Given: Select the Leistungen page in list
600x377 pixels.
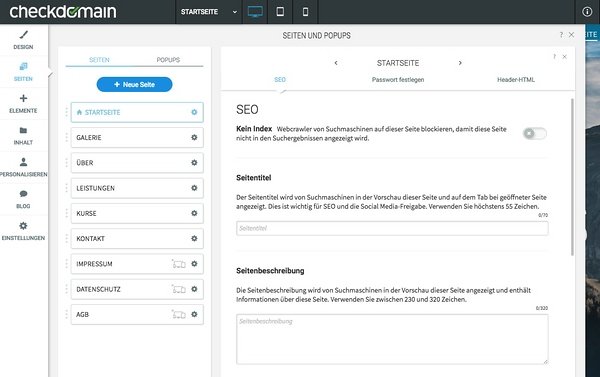Looking at the screenshot, I should [137, 188].
